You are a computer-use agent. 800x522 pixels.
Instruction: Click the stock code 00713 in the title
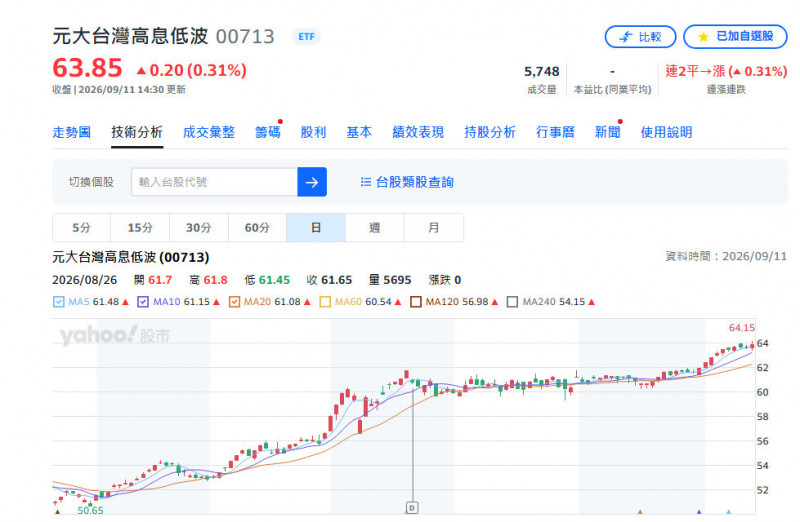(245, 37)
